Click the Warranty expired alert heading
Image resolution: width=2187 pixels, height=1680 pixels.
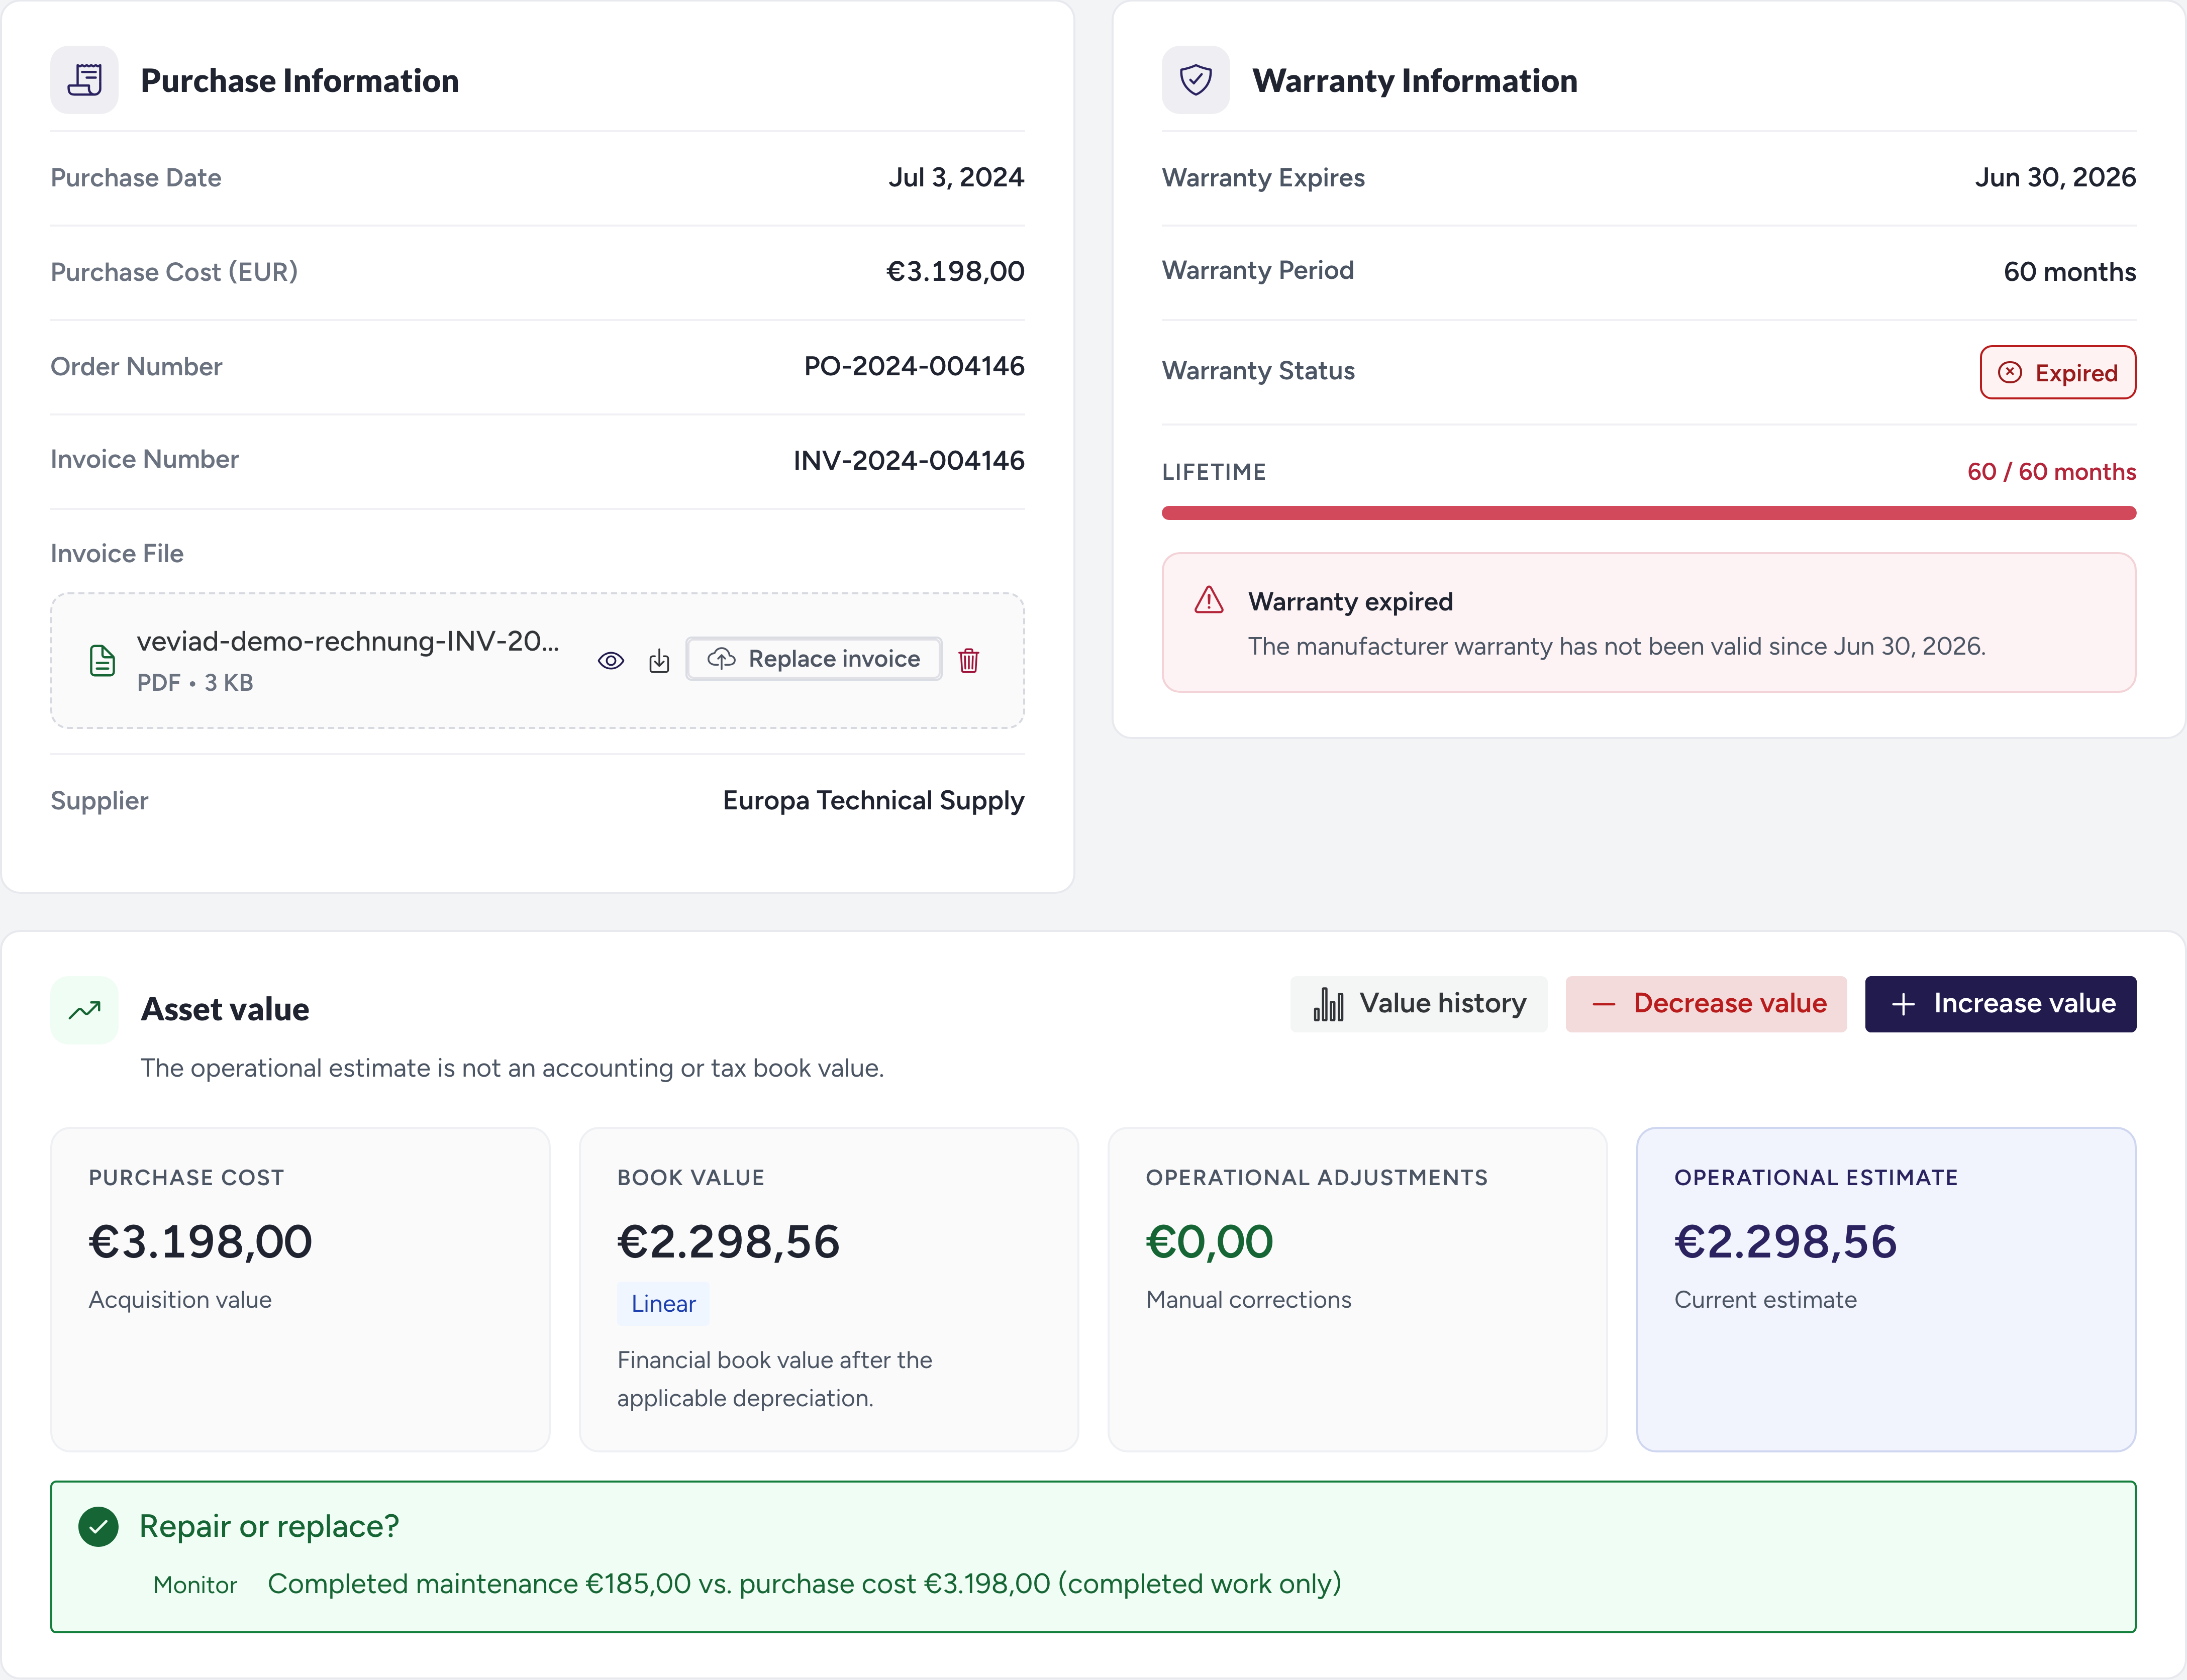coord(1350,602)
